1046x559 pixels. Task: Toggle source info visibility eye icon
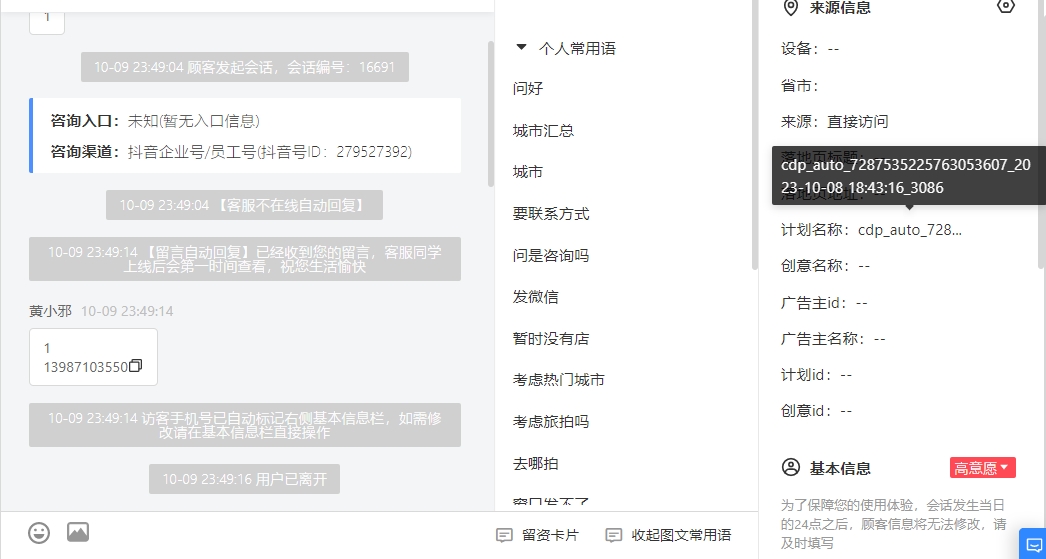1005,7
